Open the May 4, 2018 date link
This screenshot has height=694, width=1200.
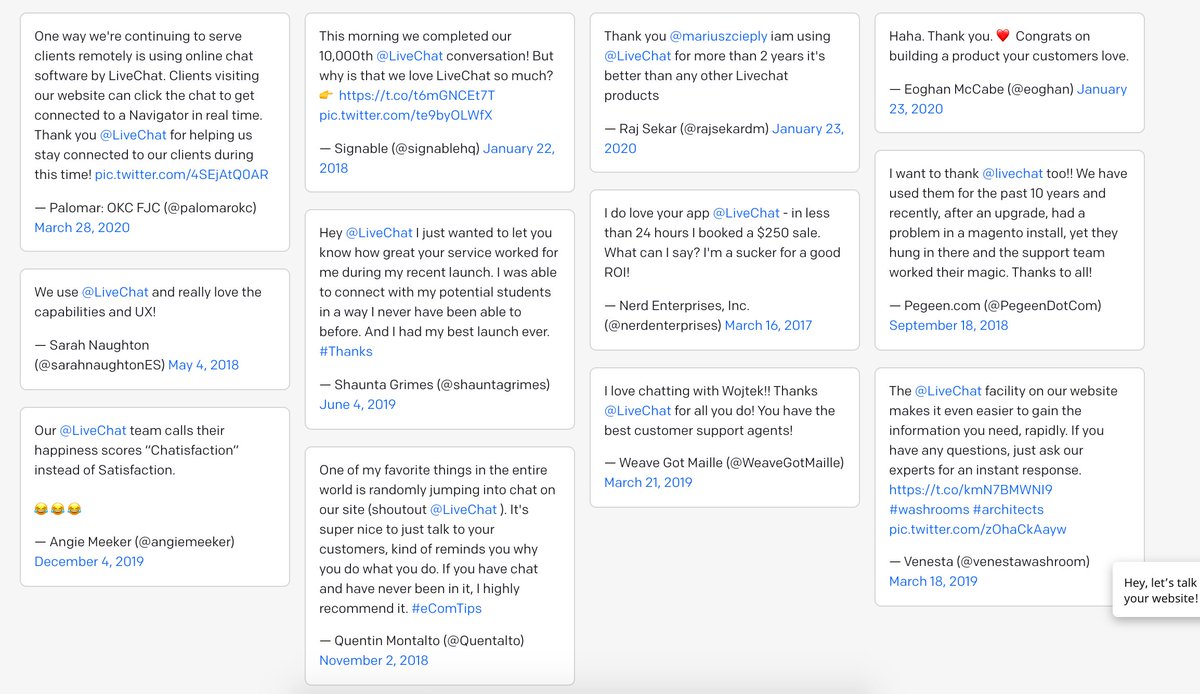coord(204,365)
